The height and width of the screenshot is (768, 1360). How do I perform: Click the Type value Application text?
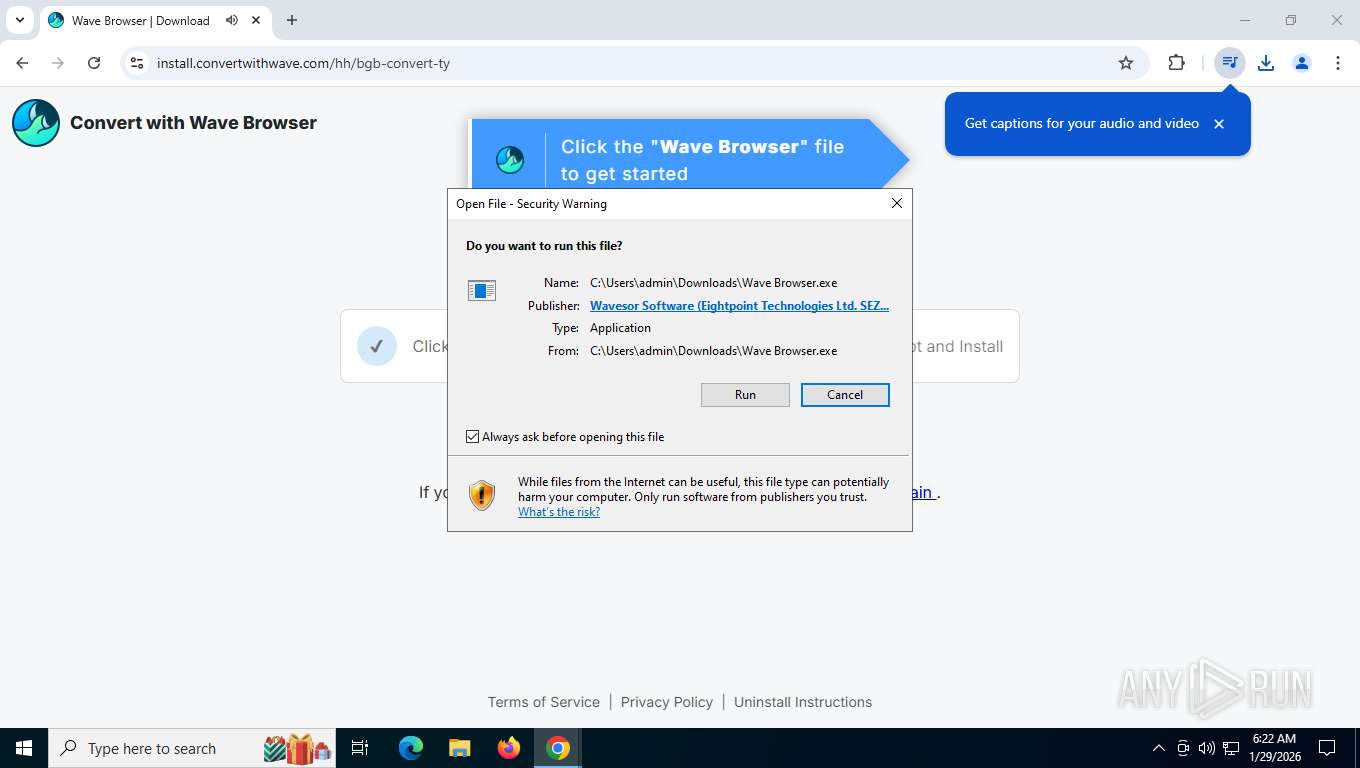coord(620,328)
